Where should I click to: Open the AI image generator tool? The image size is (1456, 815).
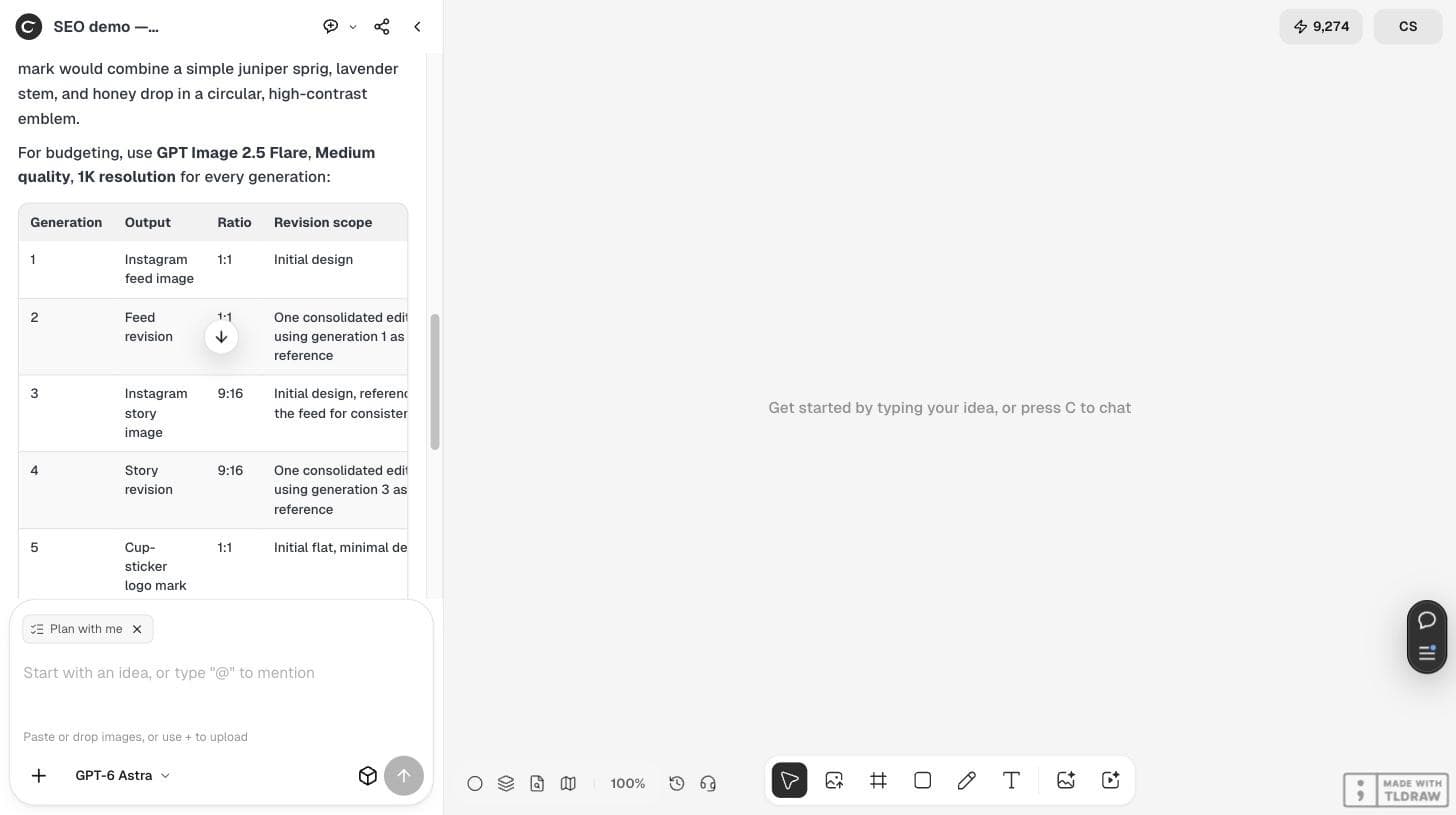pos(1066,780)
